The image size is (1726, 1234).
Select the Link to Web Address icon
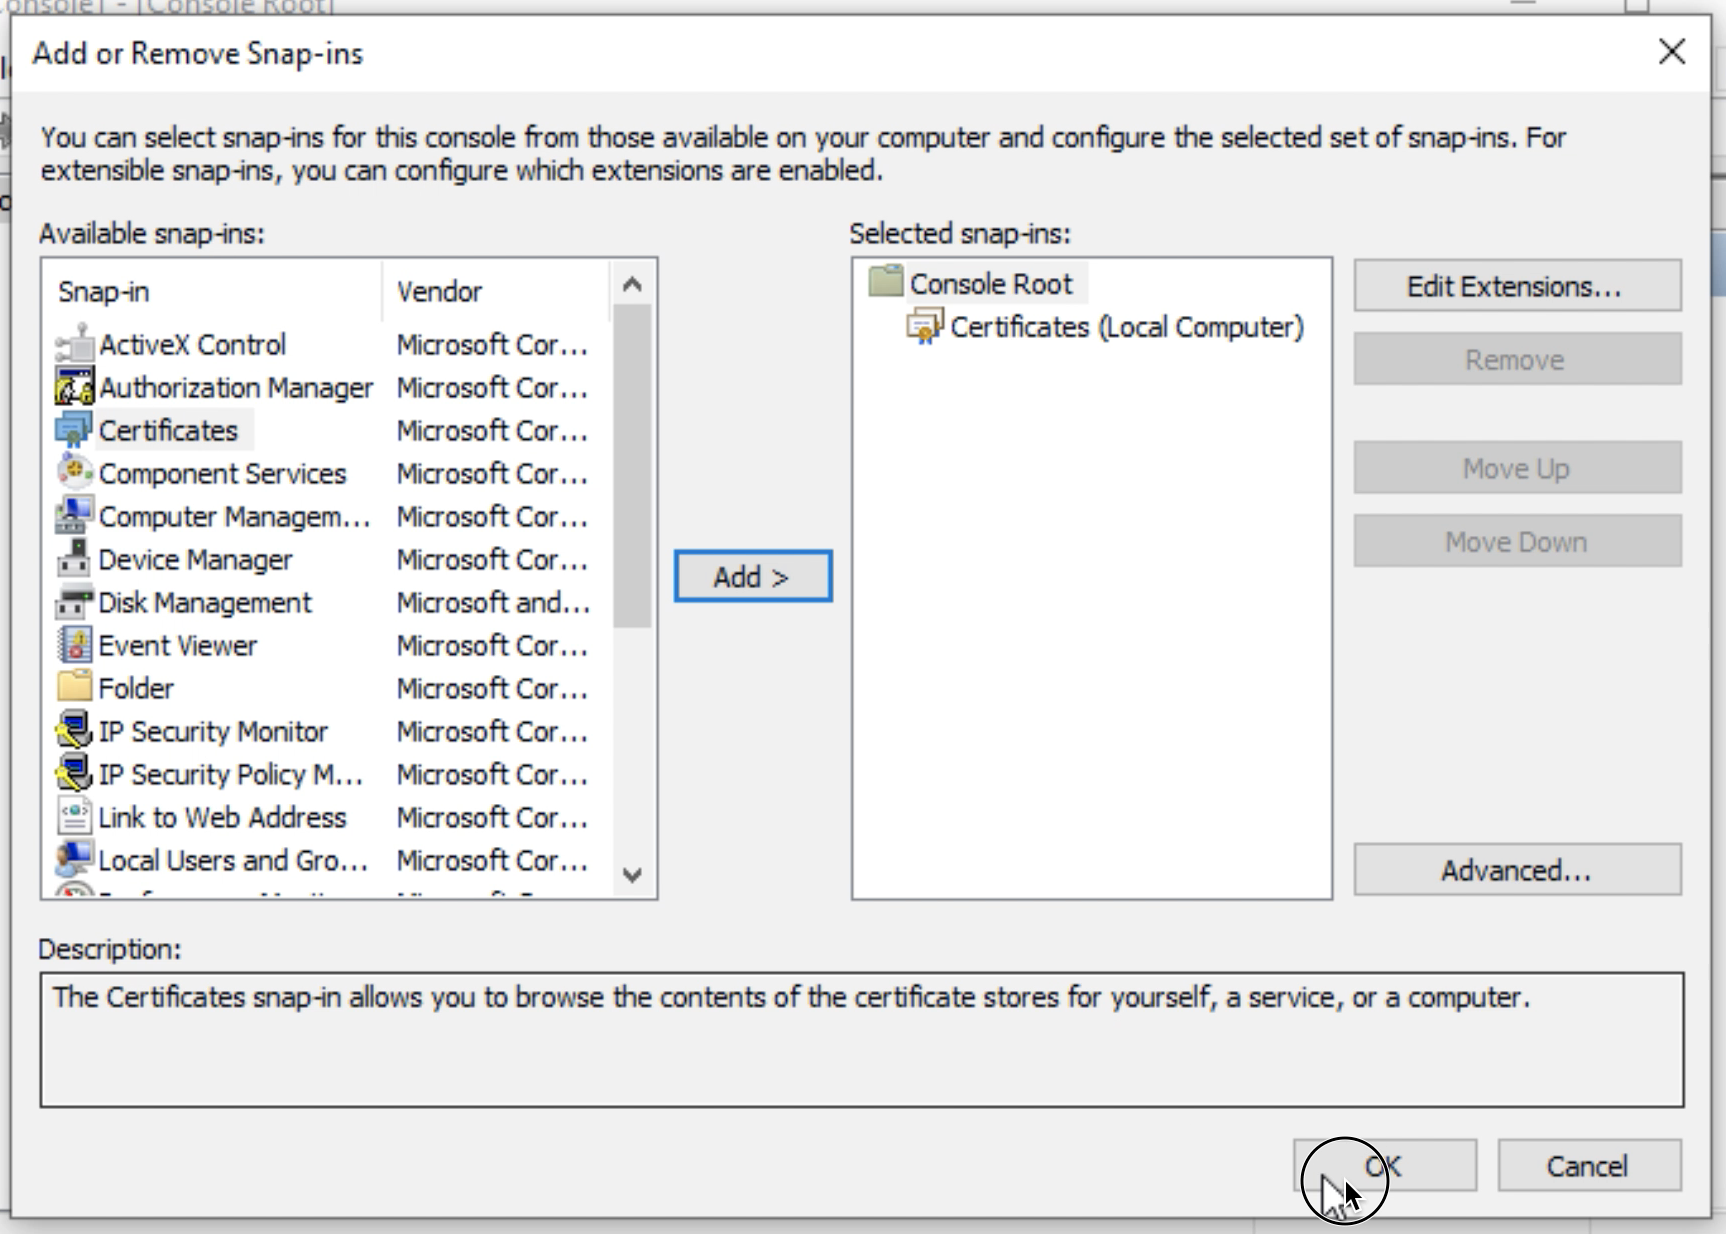tap(74, 818)
